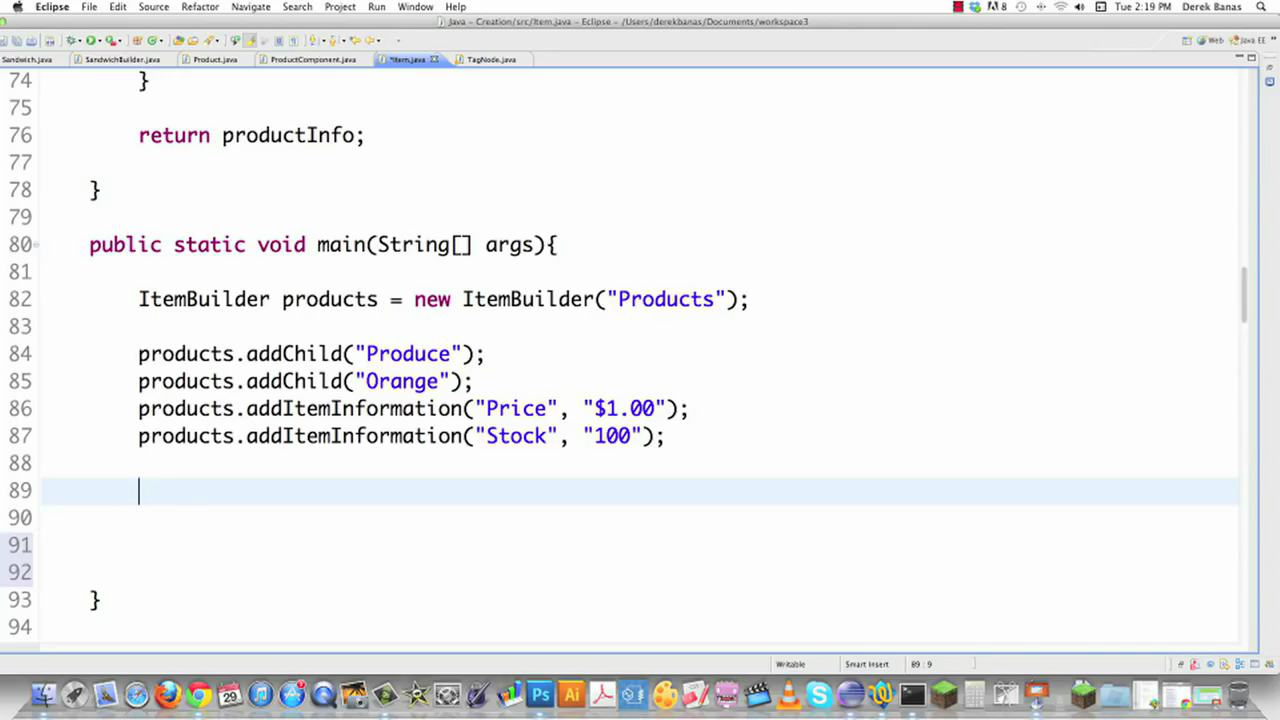Open Illustrator from the Dock
Screen dimensions: 1280x720
tap(571, 694)
